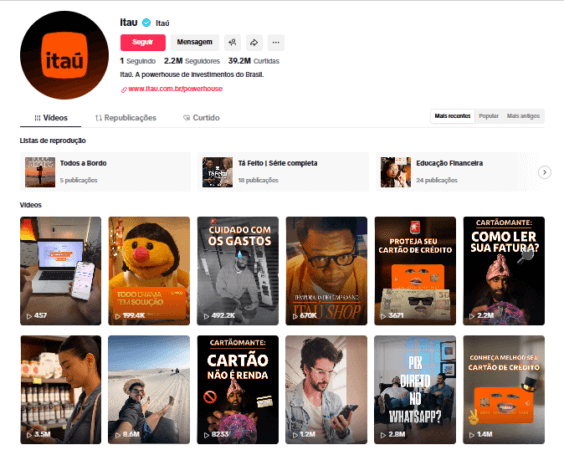This screenshot has height=450, width=564.
Task: Play the Pix direto no WhatsApp video
Action: tap(415, 390)
